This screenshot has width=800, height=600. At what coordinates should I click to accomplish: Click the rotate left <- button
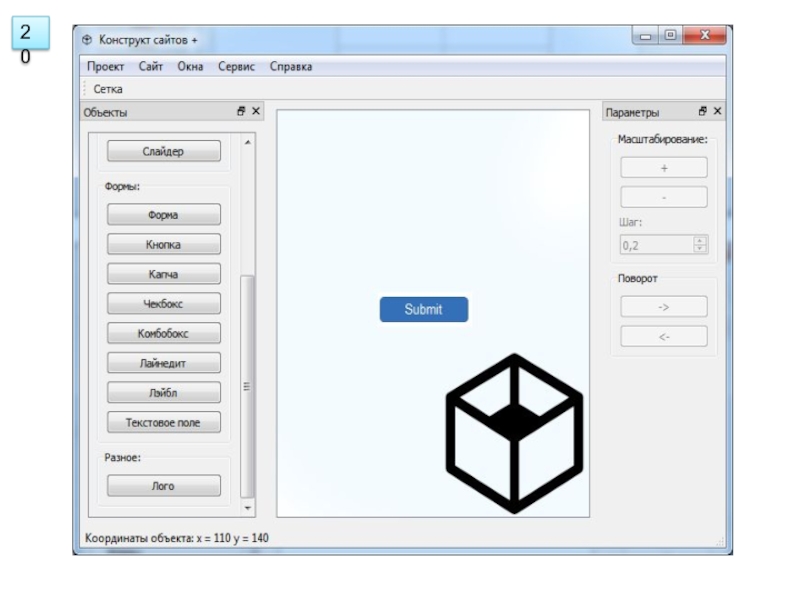(x=664, y=337)
